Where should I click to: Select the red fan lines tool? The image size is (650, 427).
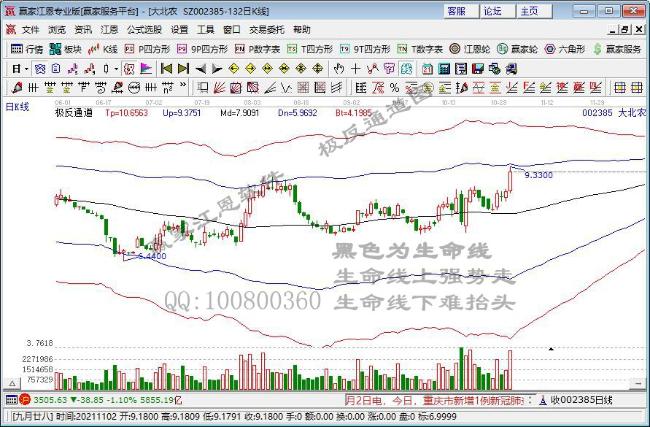(x=219, y=87)
